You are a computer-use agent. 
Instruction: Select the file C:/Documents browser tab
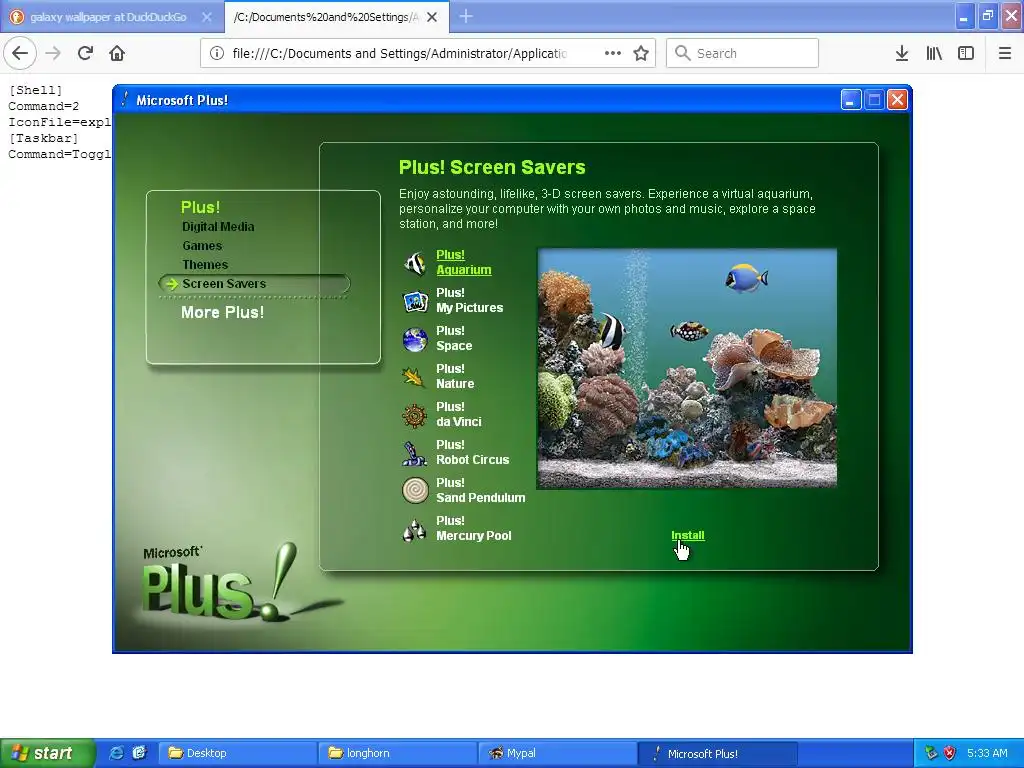[327, 17]
